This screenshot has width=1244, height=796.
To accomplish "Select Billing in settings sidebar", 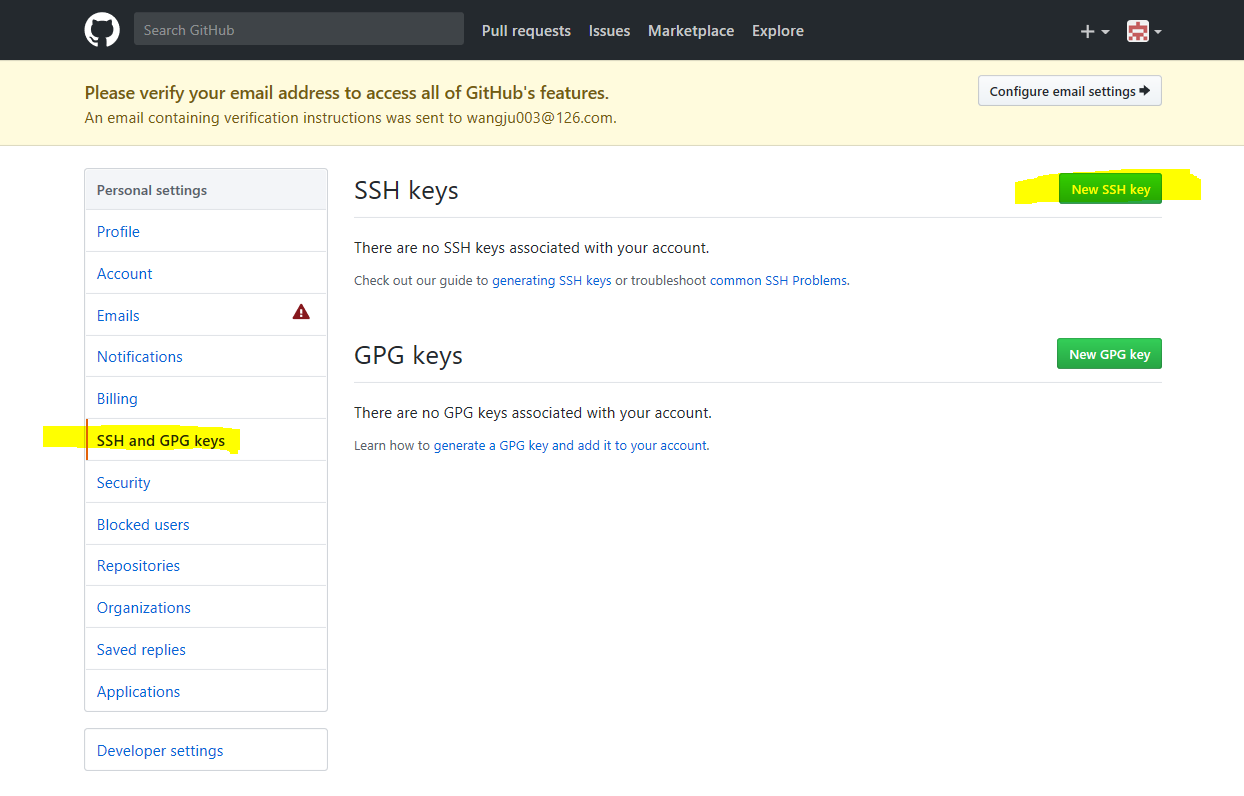I will [x=206, y=398].
